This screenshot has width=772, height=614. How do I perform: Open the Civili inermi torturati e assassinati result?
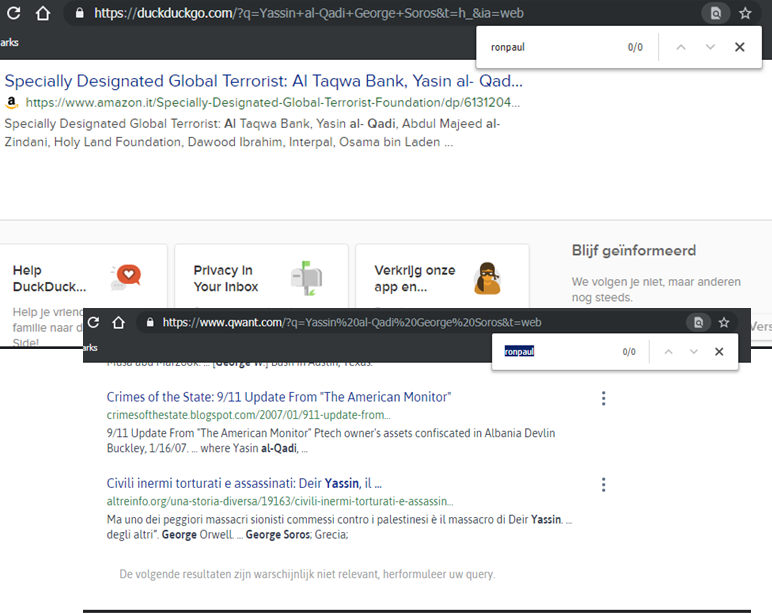(244, 483)
